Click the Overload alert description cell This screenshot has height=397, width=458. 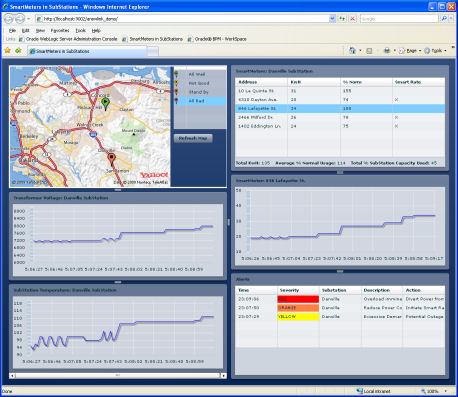tap(382, 299)
